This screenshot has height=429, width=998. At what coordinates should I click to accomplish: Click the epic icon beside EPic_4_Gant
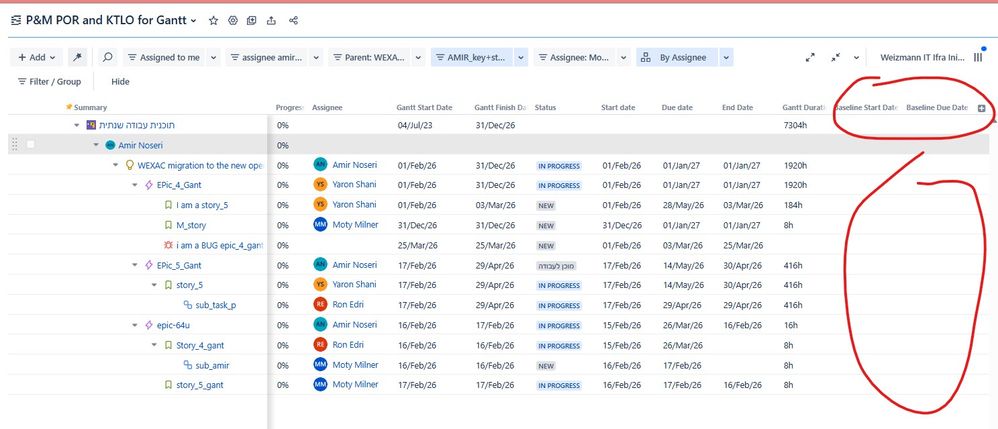(x=149, y=185)
